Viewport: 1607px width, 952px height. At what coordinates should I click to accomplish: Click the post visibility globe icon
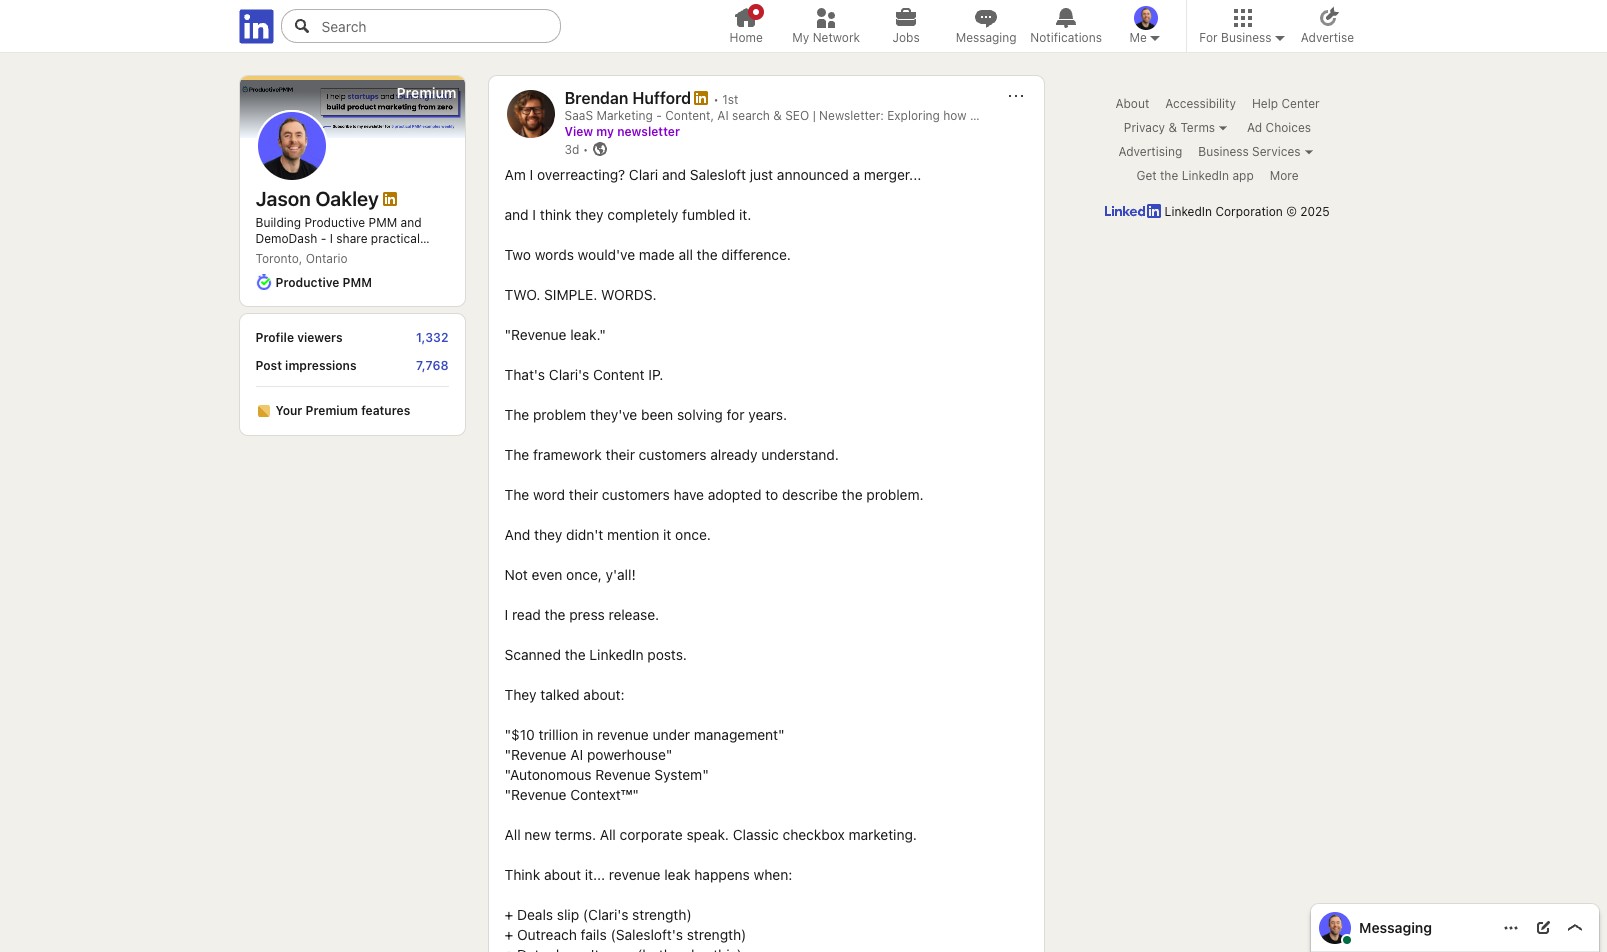pyautogui.click(x=600, y=150)
